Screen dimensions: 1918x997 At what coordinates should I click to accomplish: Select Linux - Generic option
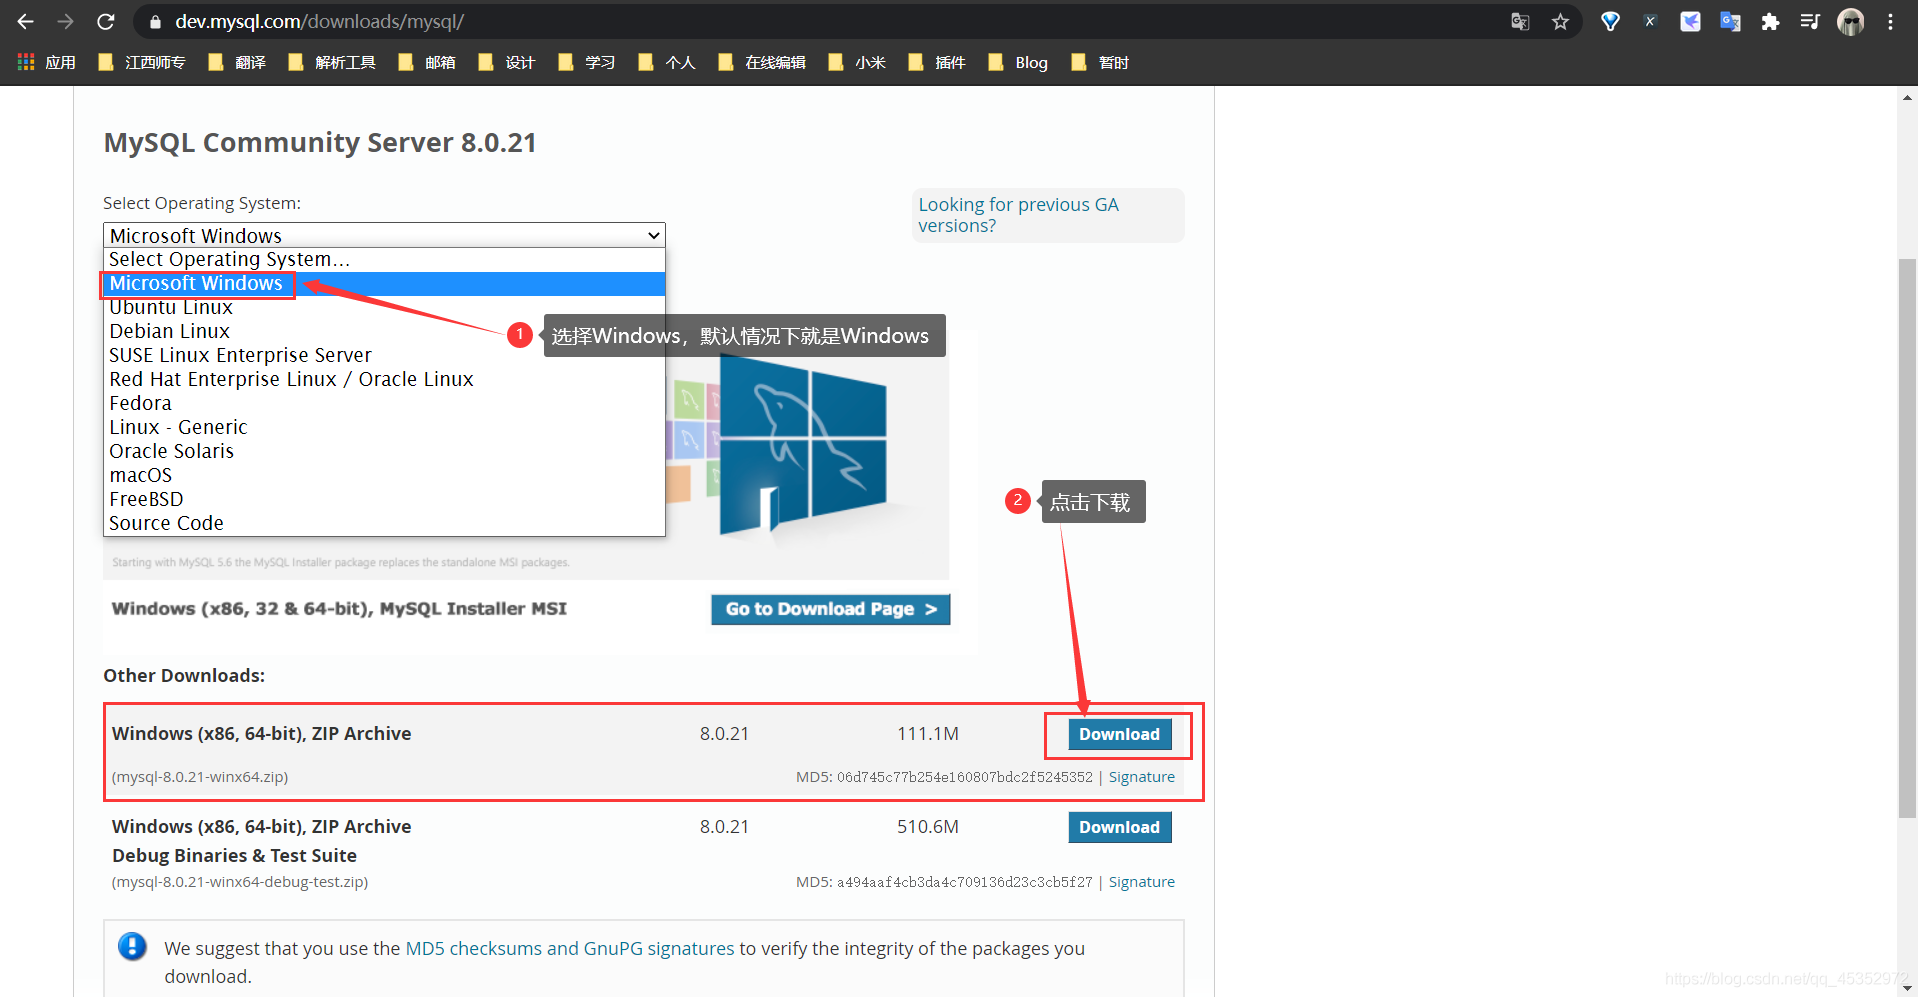[384, 427]
